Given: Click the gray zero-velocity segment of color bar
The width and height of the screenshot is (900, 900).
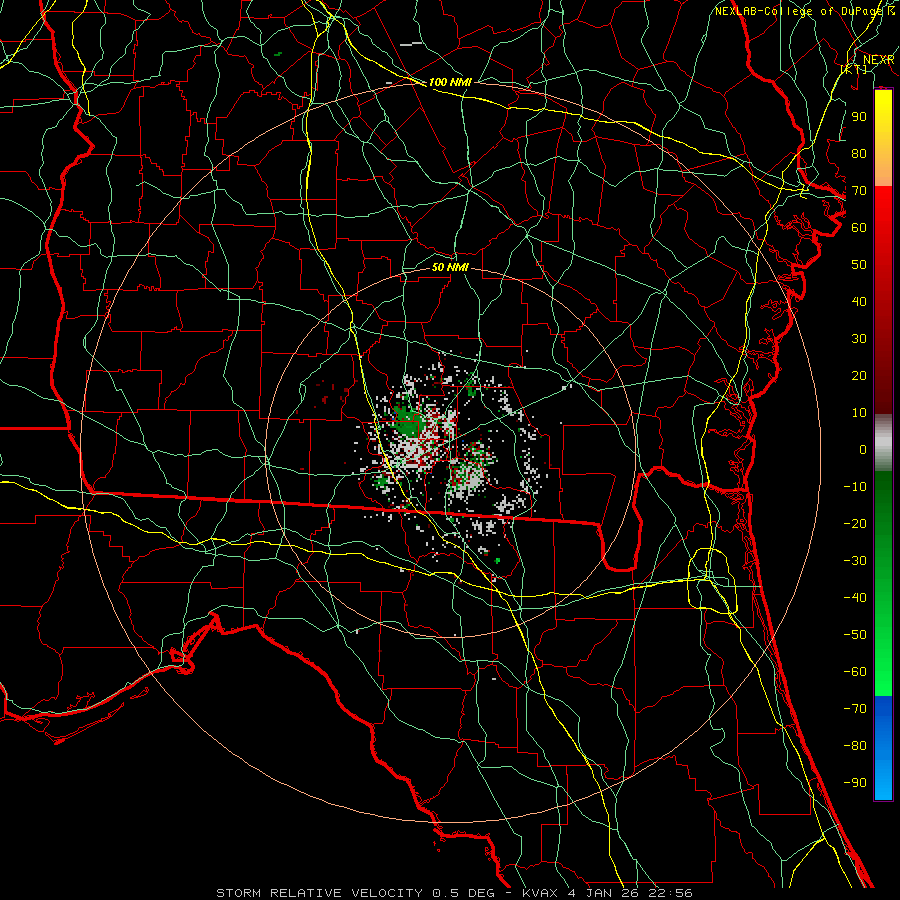Looking at the screenshot, I should 883,443.
